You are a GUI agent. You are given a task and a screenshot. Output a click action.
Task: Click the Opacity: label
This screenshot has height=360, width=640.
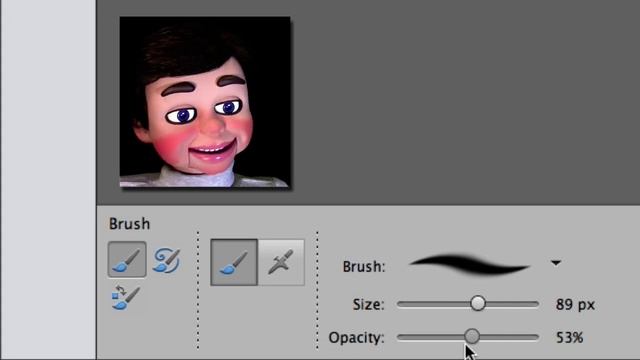tap(356, 338)
